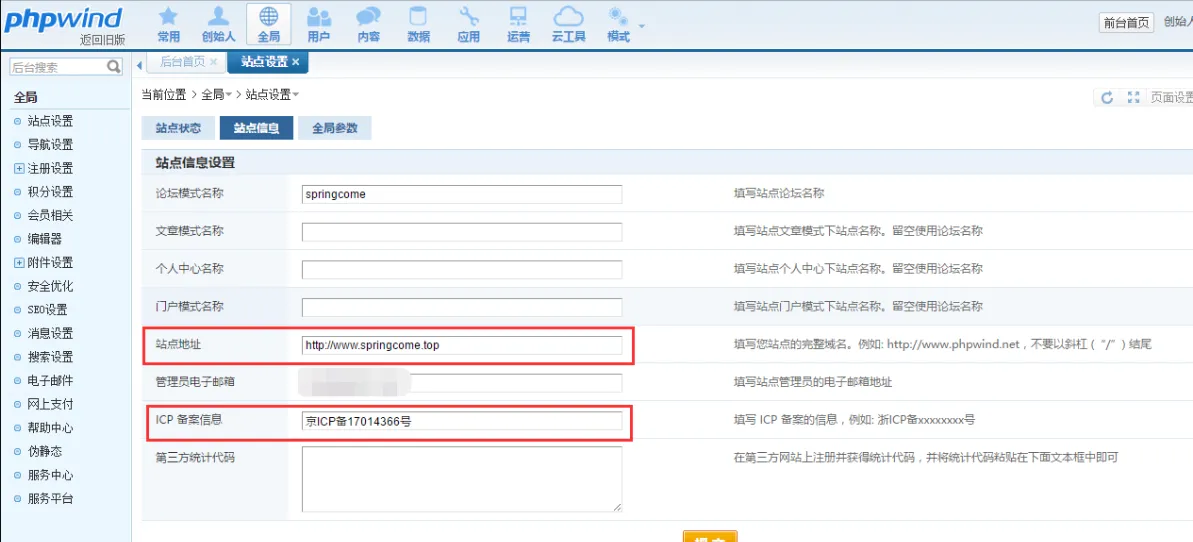The image size is (1193, 542).
Task: Open the 全局 breadcrumb dropdown
Action: coord(228,95)
